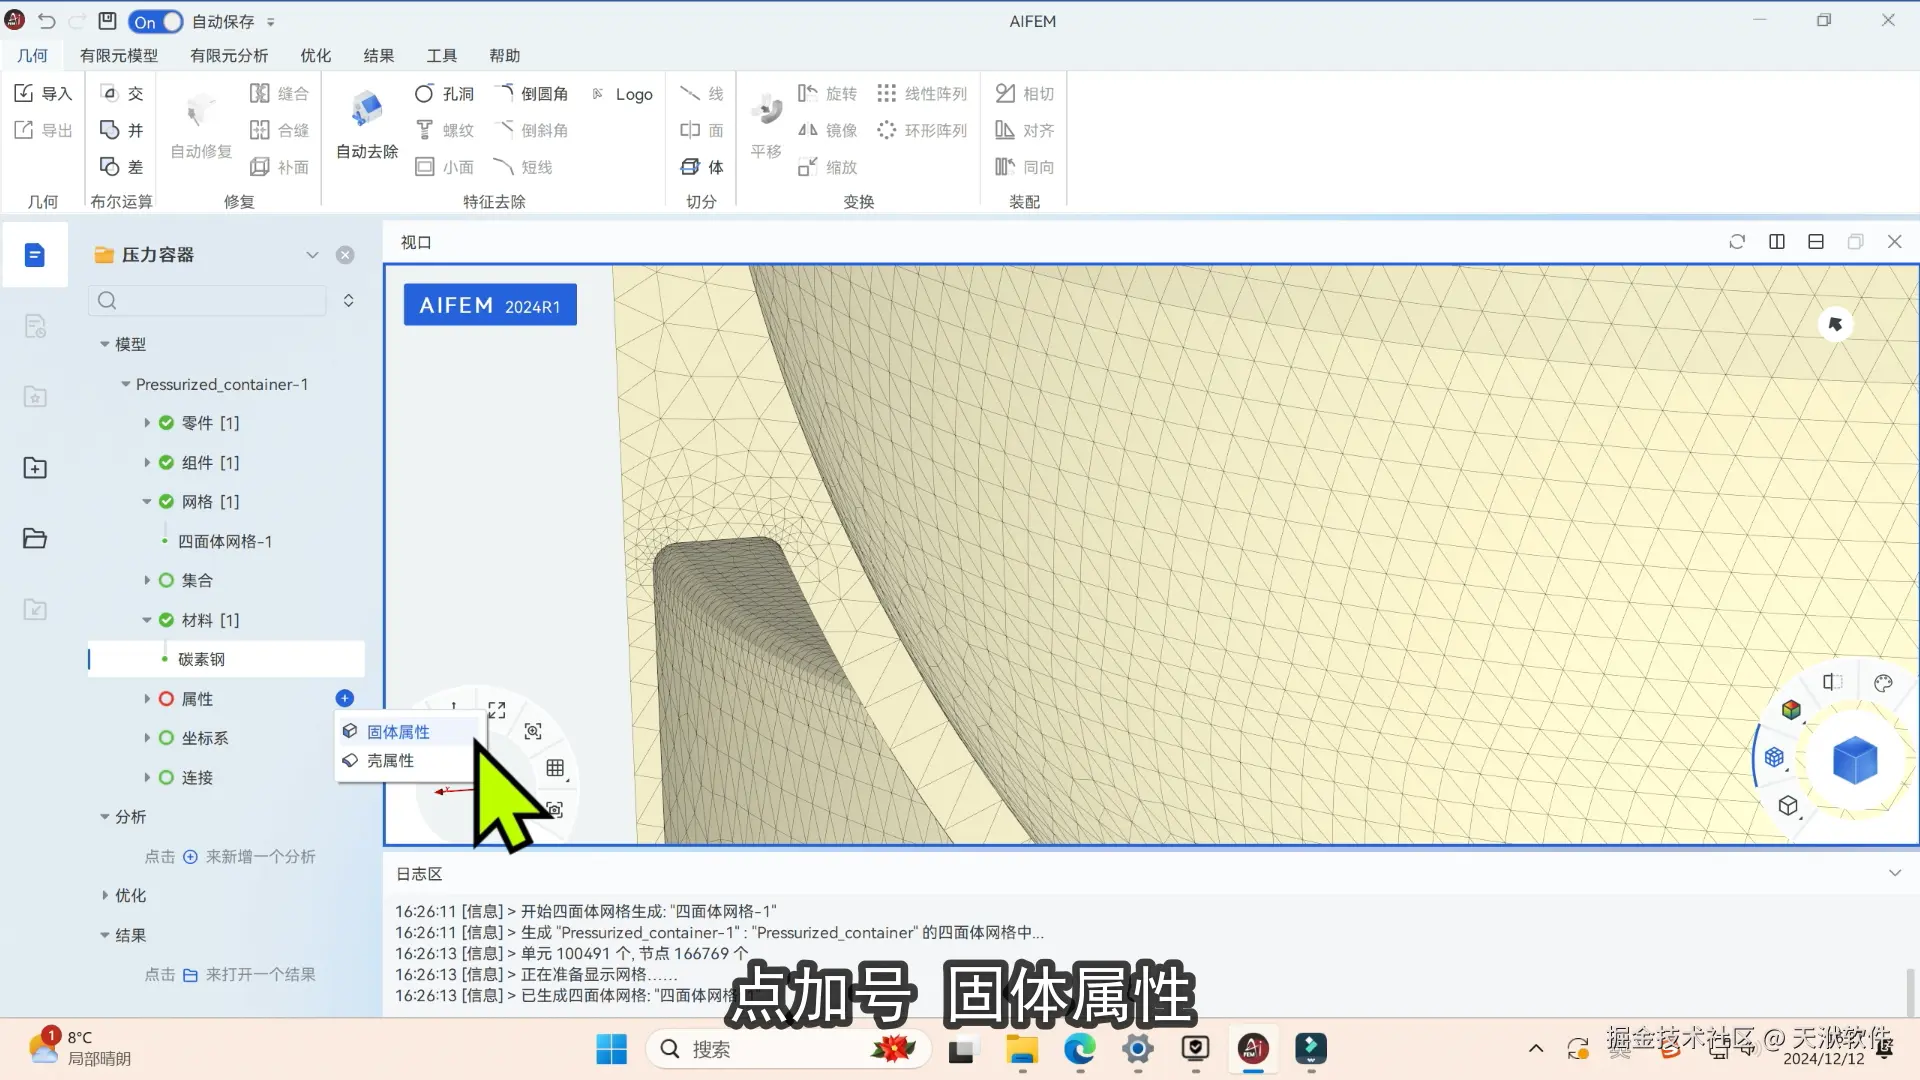Split viewport into side-by-side layout
Viewport: 1920px width, 1080px height.
click(x=1777, y=241)
